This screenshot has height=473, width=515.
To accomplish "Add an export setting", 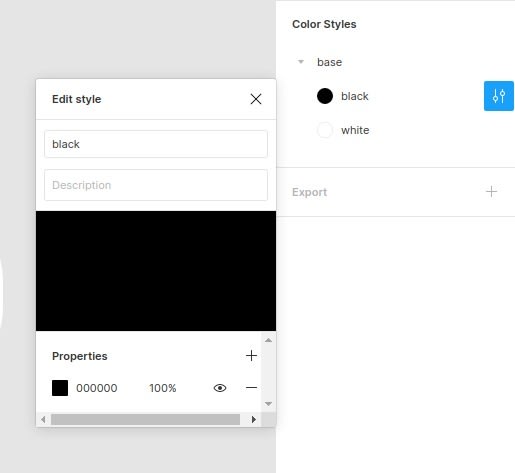I will tap(491, 192).
